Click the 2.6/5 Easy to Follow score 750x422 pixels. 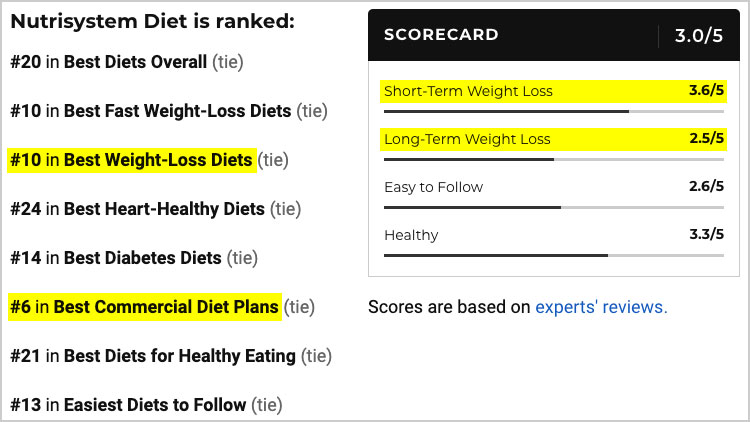pyautogui.click(x=706, y=186)
